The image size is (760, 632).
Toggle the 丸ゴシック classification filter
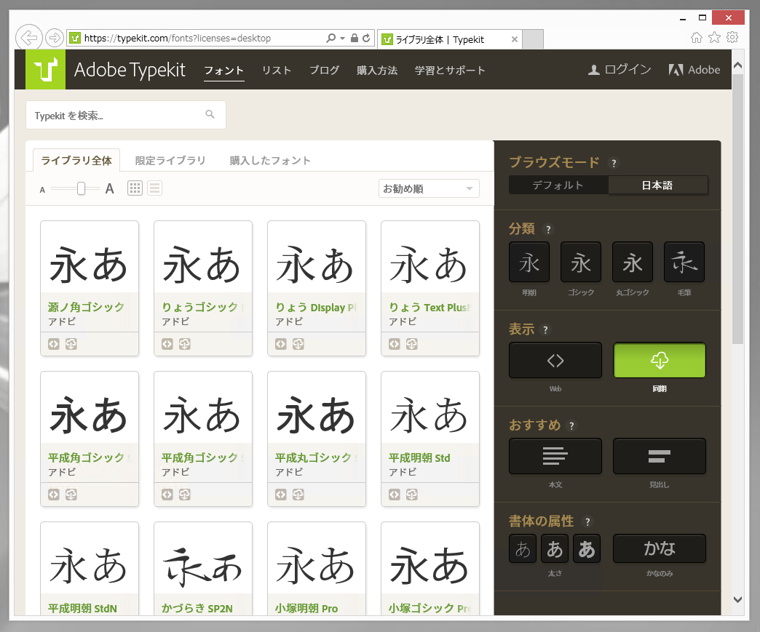[x=633, y=262]
